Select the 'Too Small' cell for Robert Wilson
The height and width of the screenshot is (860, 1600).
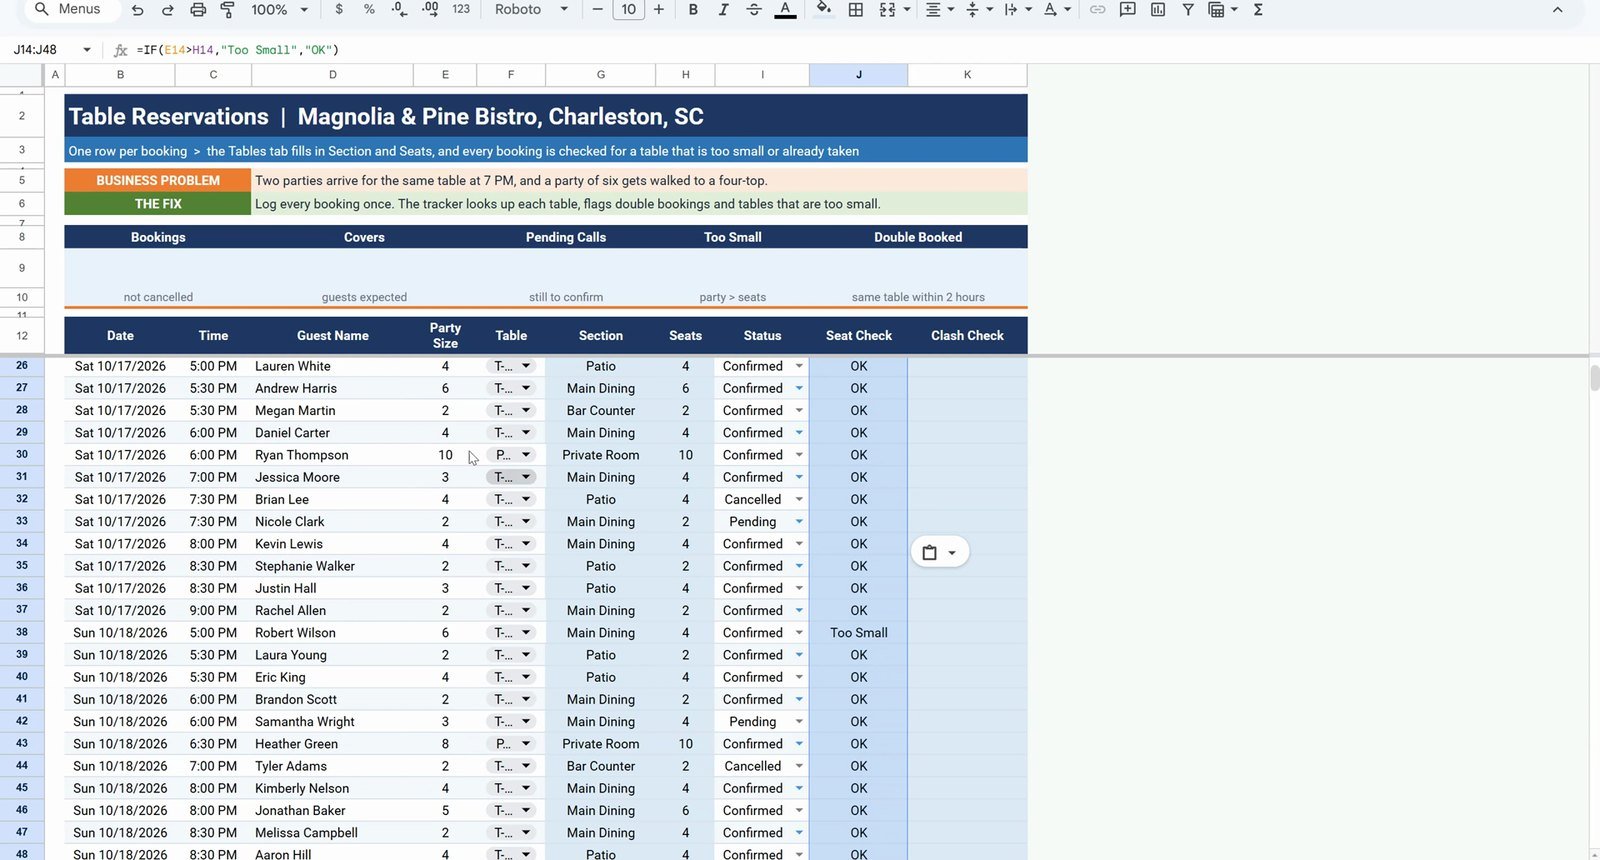pos(859,633)
